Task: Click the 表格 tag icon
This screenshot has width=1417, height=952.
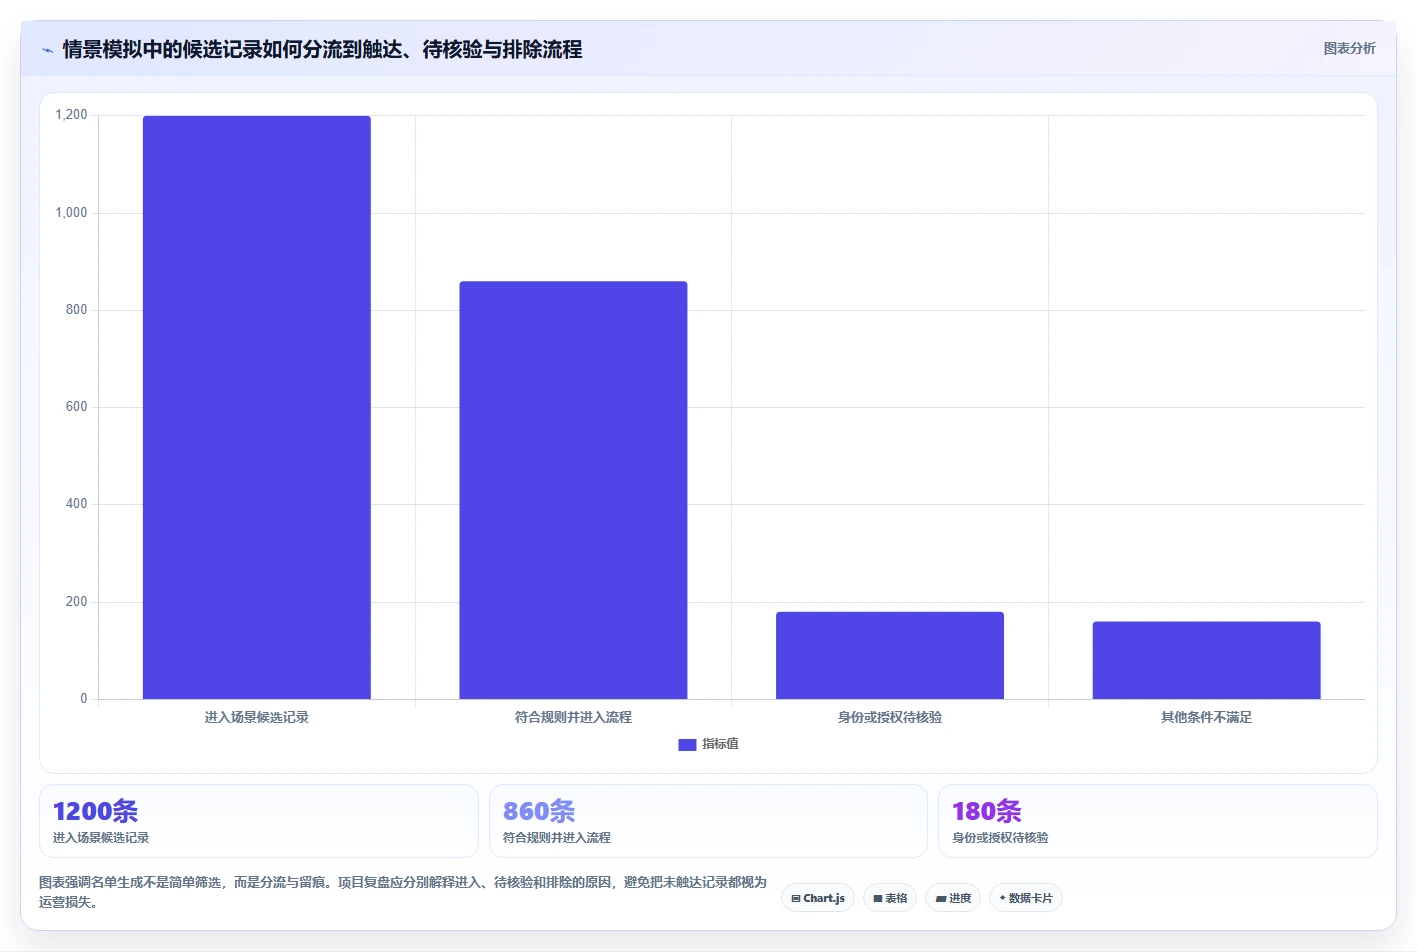Action: [878, 899]
